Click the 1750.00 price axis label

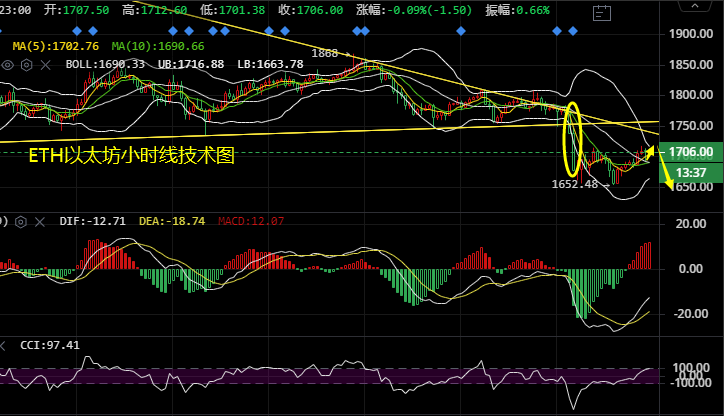coord(691,126)
